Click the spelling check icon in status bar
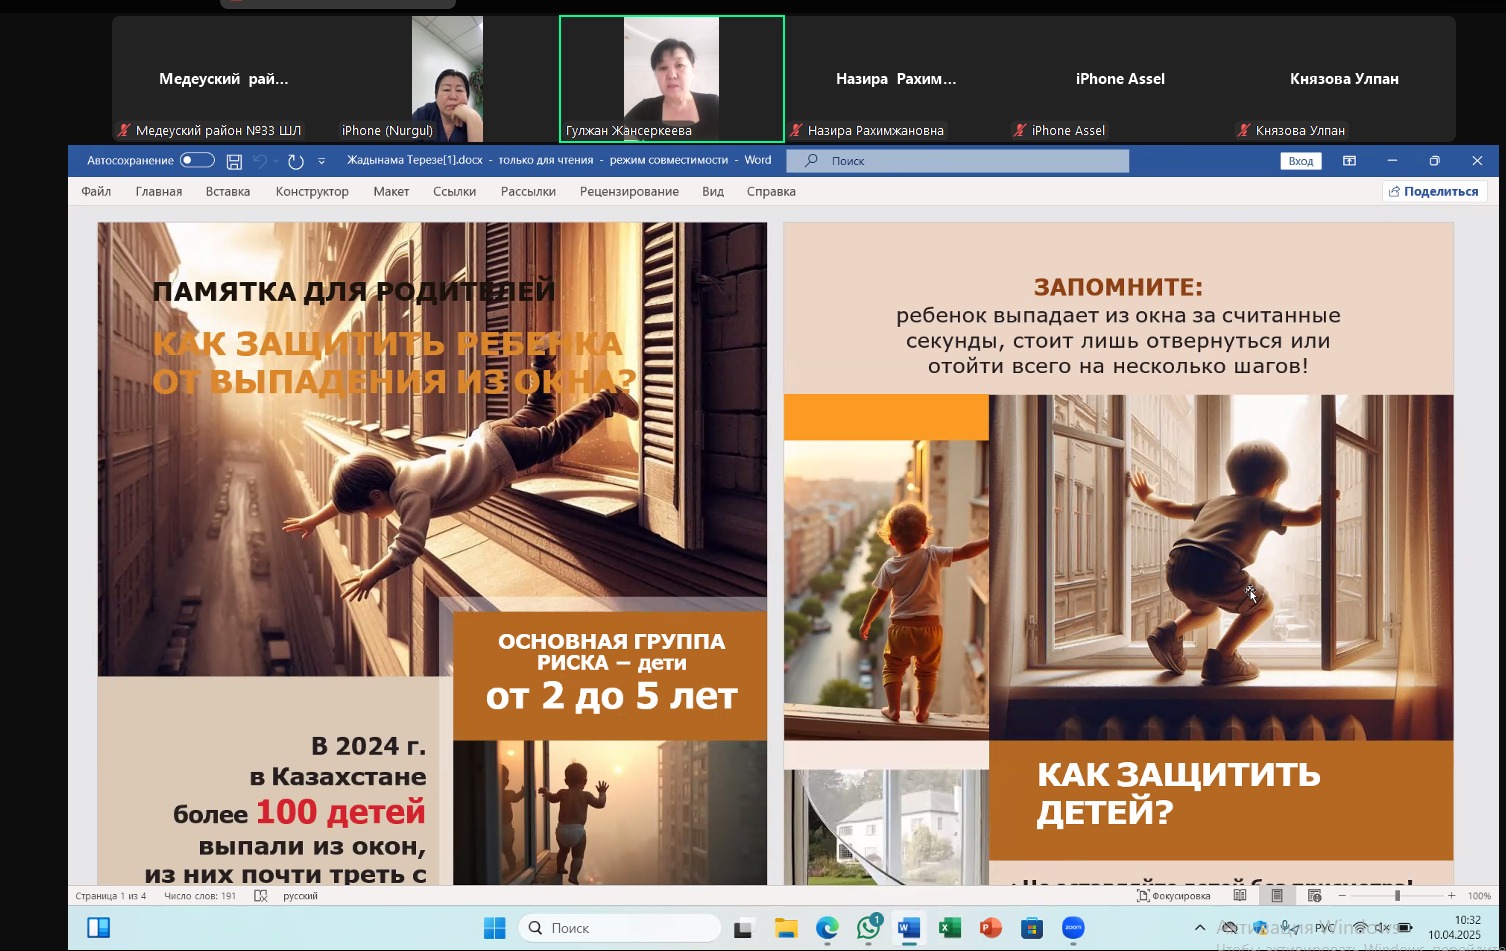The height and width of the screenshot is (951, 1506). pyautogui.click(x=261, y=896)
